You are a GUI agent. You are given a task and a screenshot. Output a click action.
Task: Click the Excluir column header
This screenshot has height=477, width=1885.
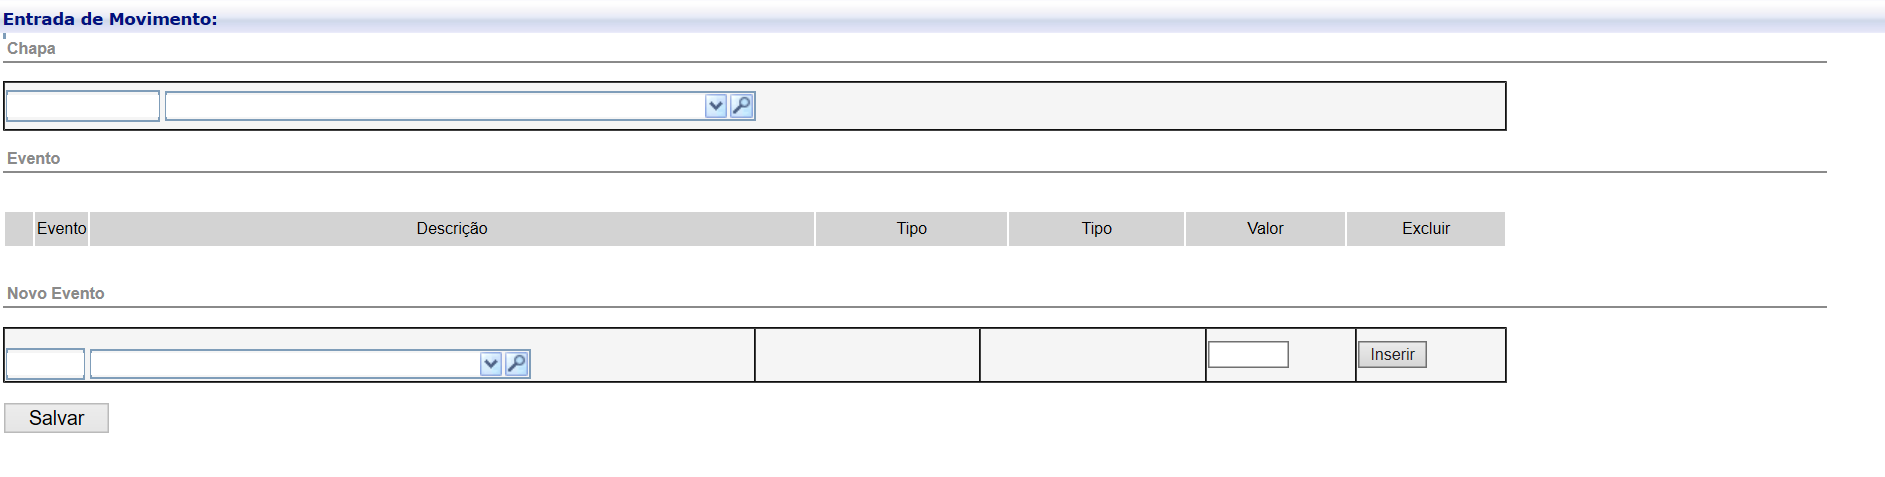pyautogui.click(x=1426, y=228)
